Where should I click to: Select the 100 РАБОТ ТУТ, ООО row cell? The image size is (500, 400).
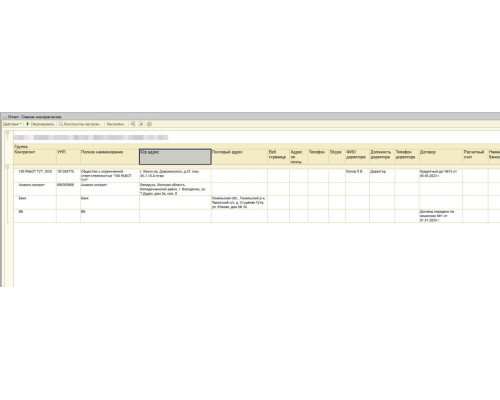[x=35, y=175]
